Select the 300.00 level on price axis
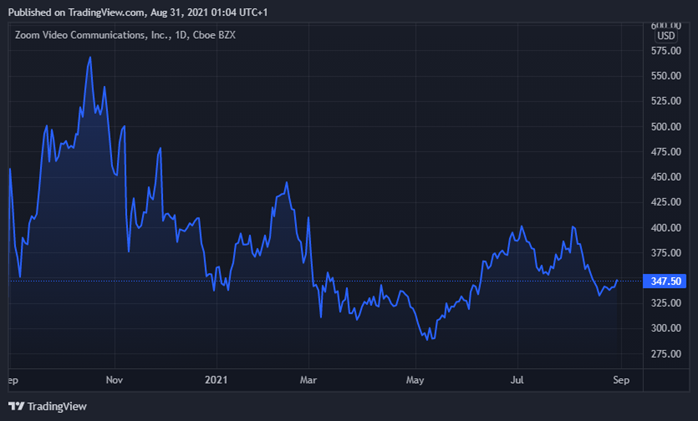Image resolution: width=698 pixels, height=421 pixels. (665, 328)
